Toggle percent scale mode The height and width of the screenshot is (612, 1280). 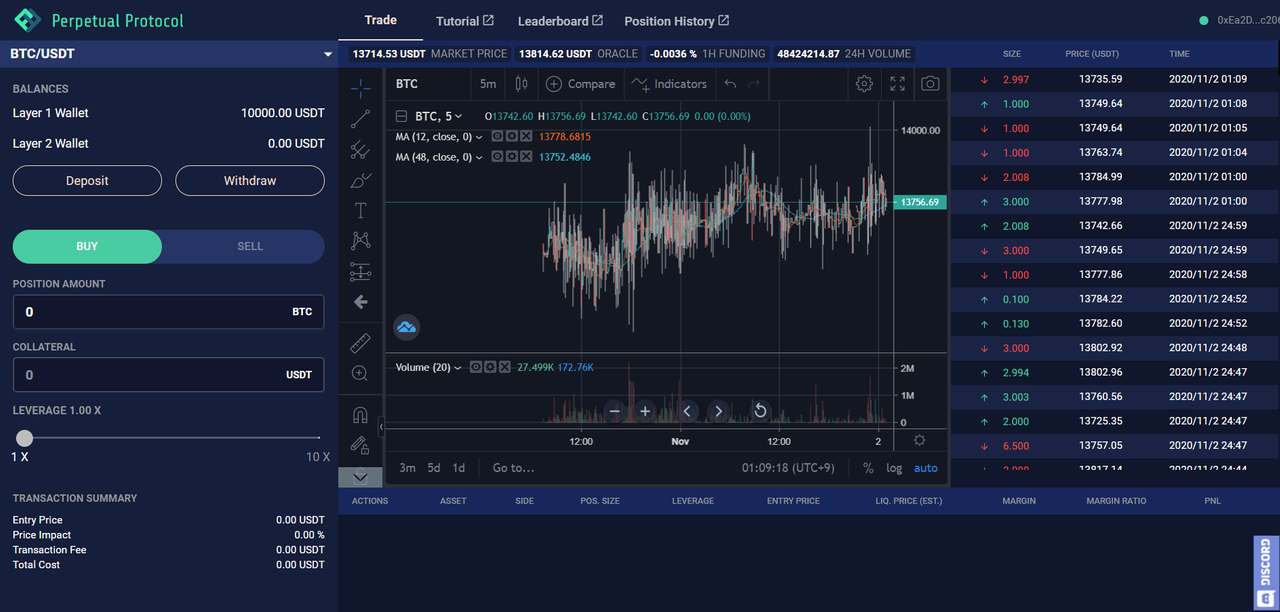pyautogui.click(x=868, y=468)
